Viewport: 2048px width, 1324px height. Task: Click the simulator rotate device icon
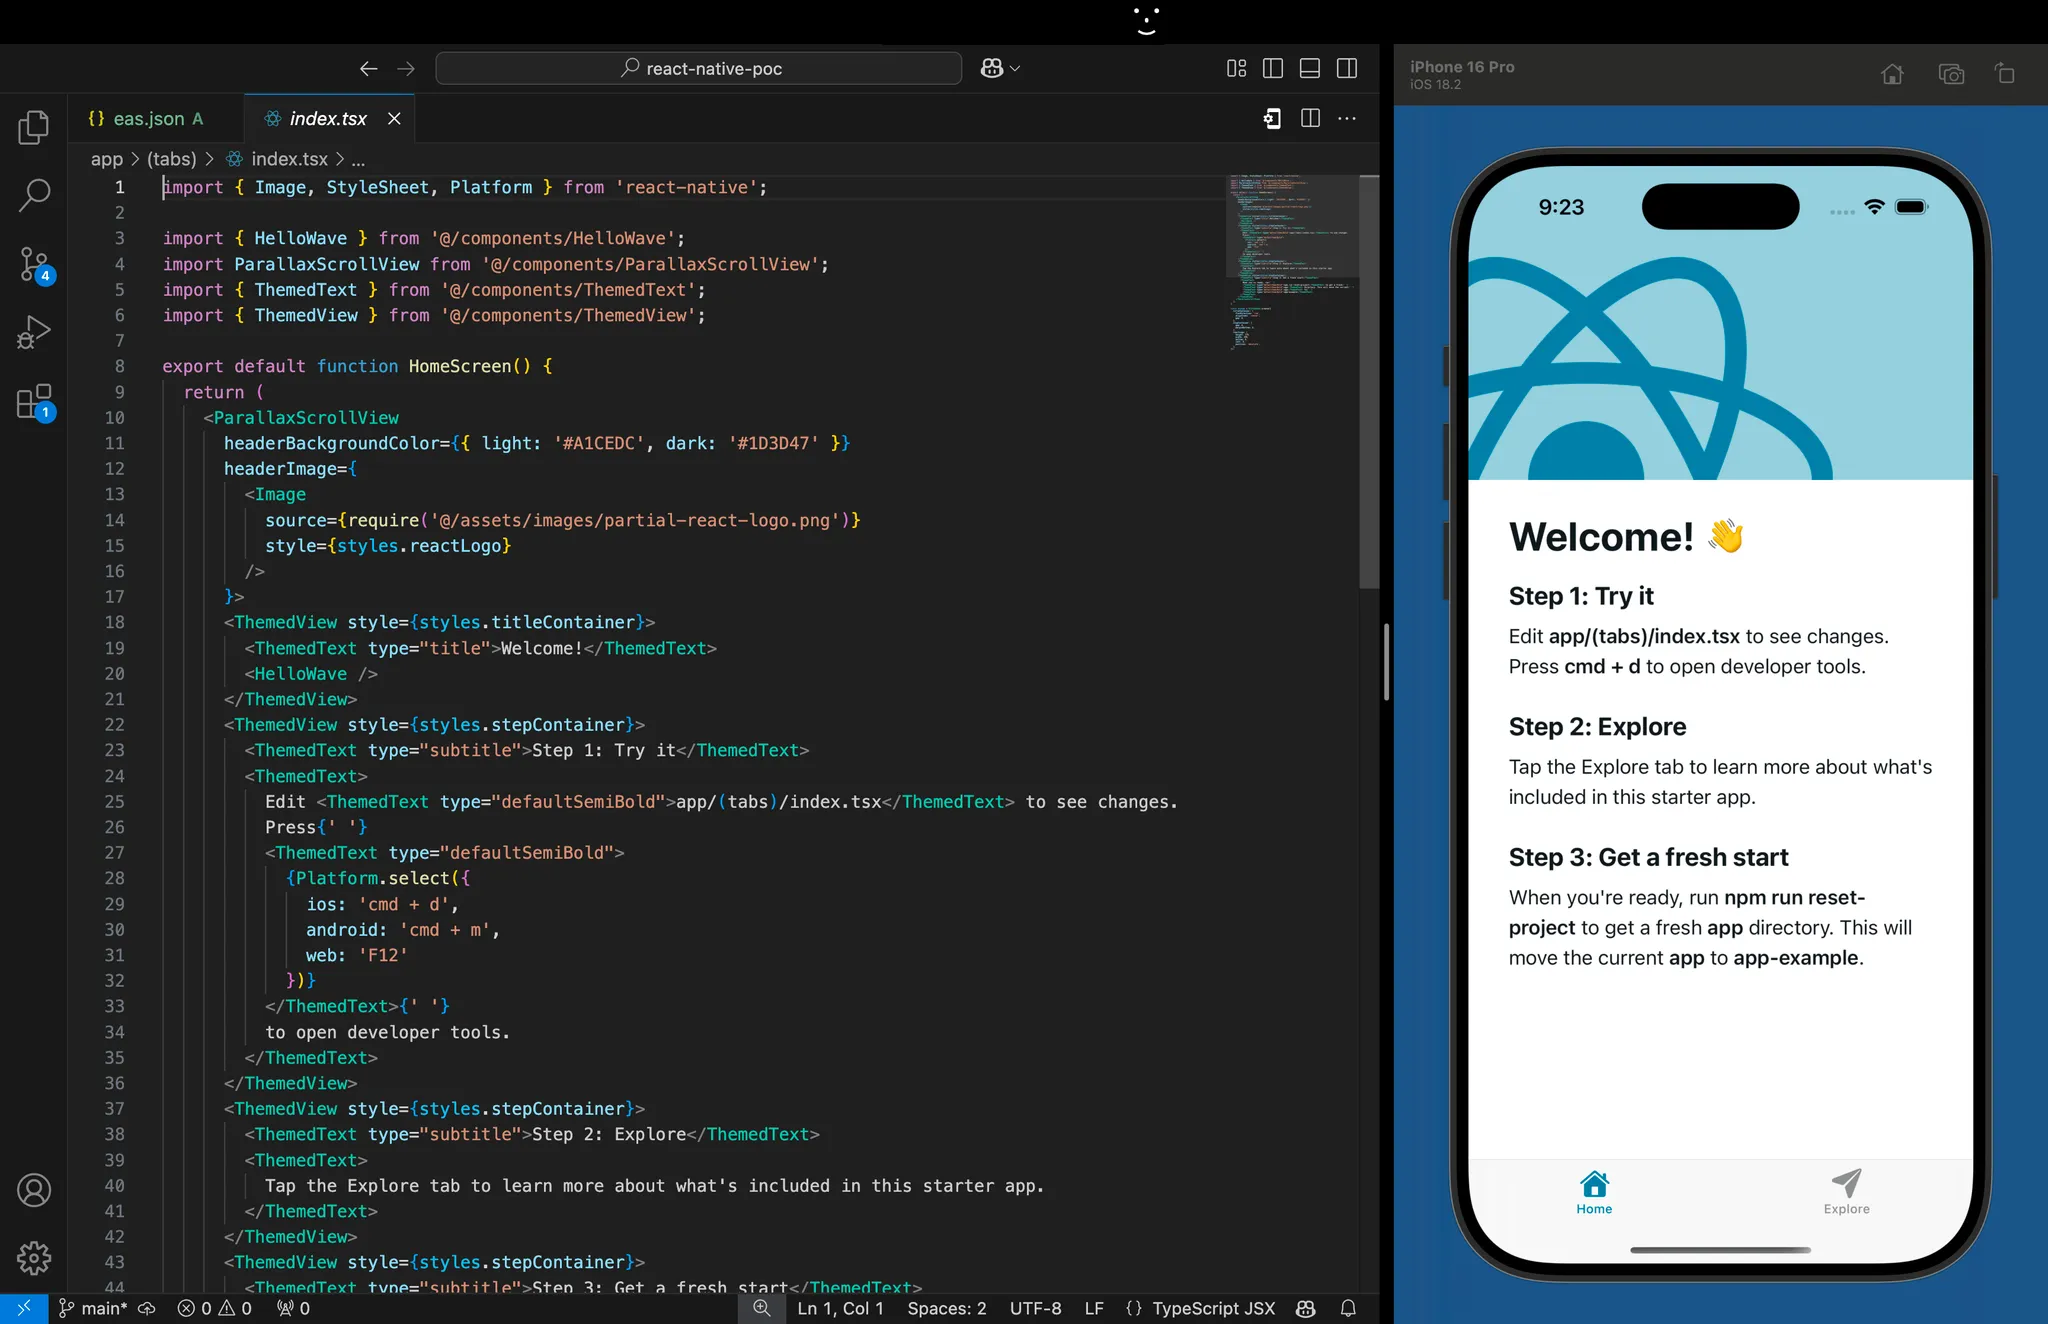pos(2005,74)
